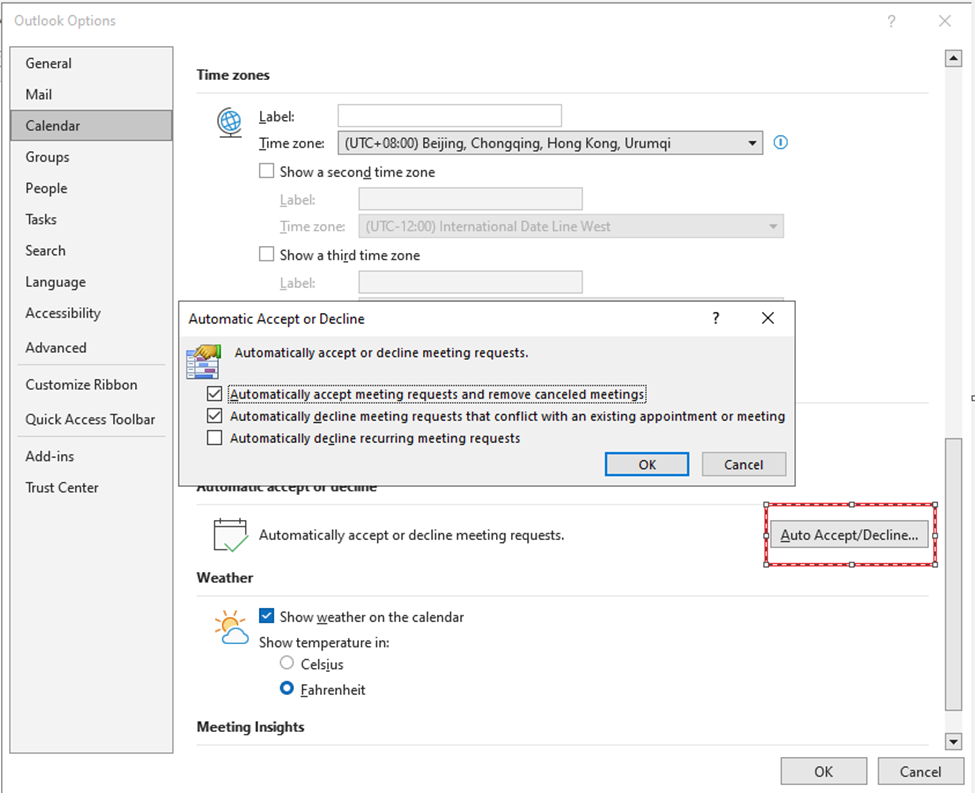
Task: Select Fahrenheit temperature option
Action: tap(287, 689)
